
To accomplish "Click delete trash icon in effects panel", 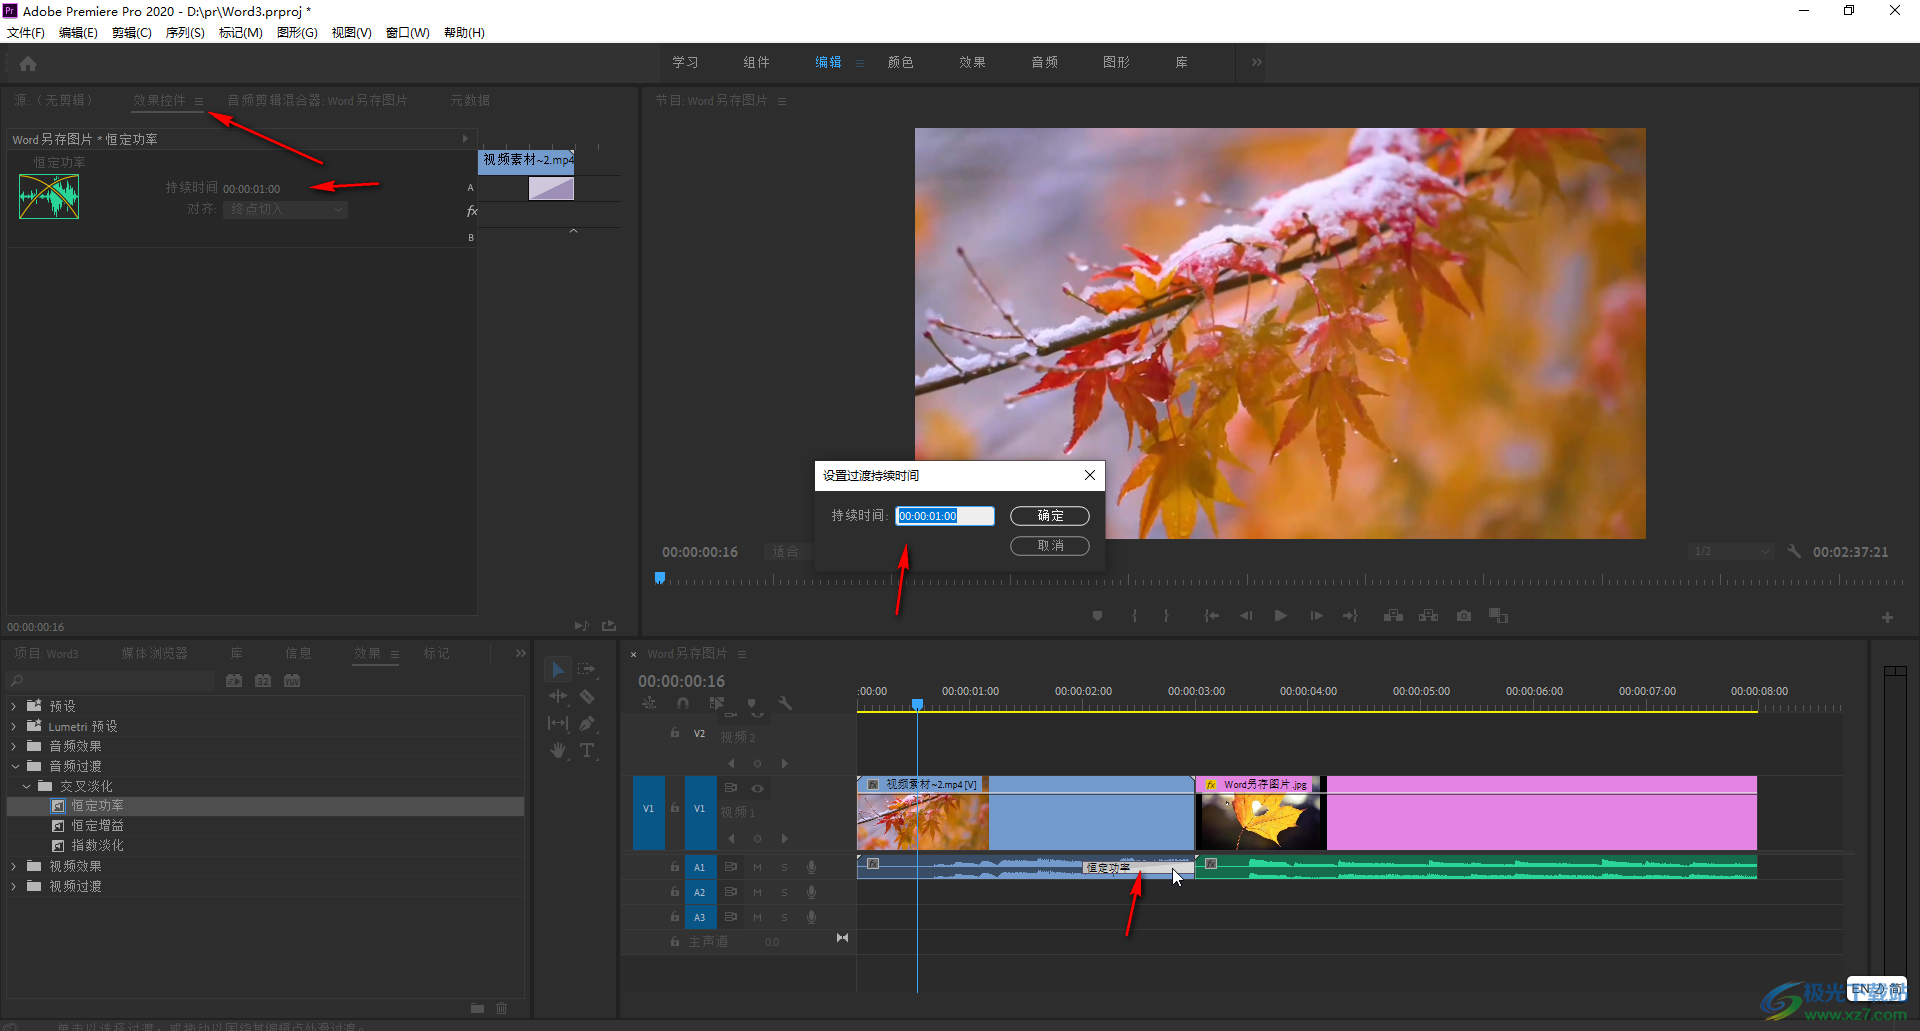I will pyautogui.click(x=502, y=1008).
